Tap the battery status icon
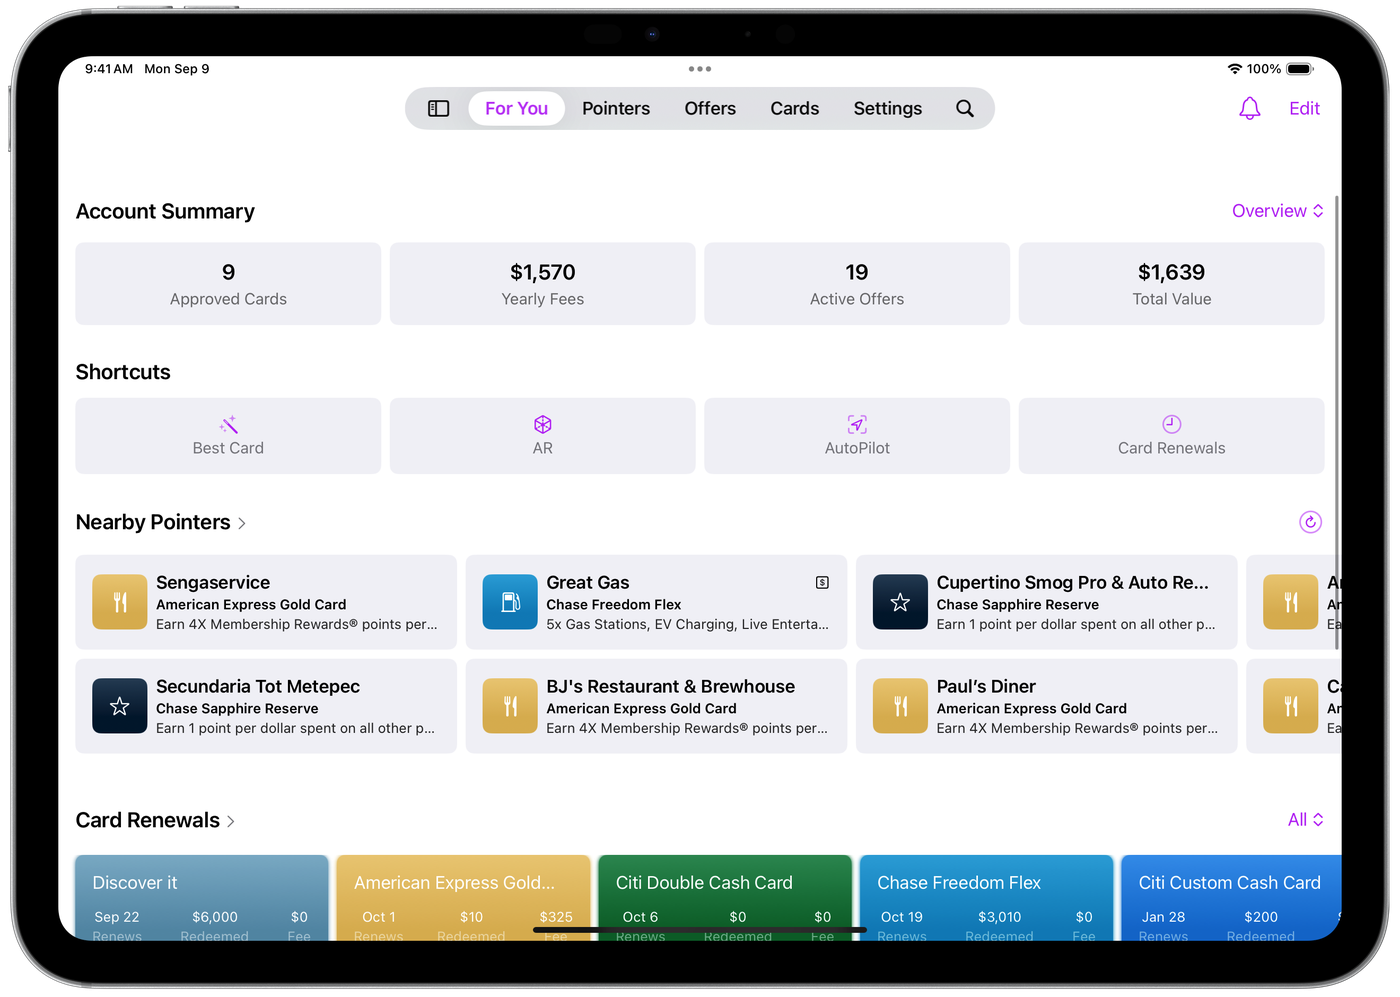This screenshot has height=997, width=1400. point(1300,69)
